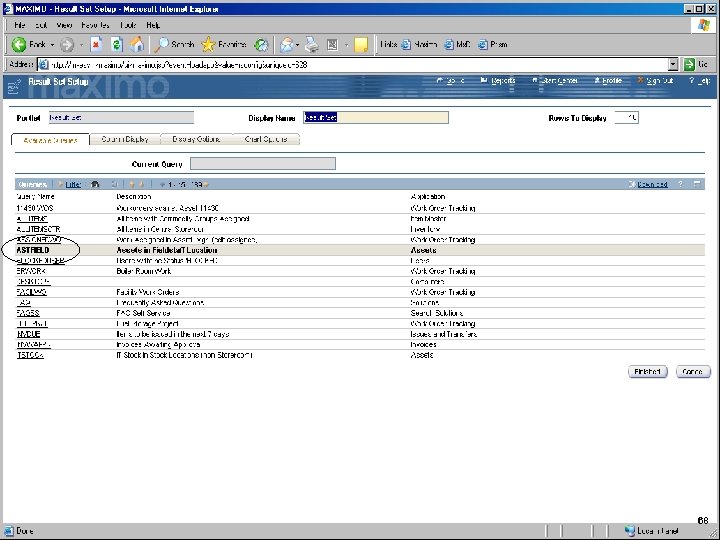Open the View menu
Image resolution: width=720 pixels, height=540 pixels.
64,25
